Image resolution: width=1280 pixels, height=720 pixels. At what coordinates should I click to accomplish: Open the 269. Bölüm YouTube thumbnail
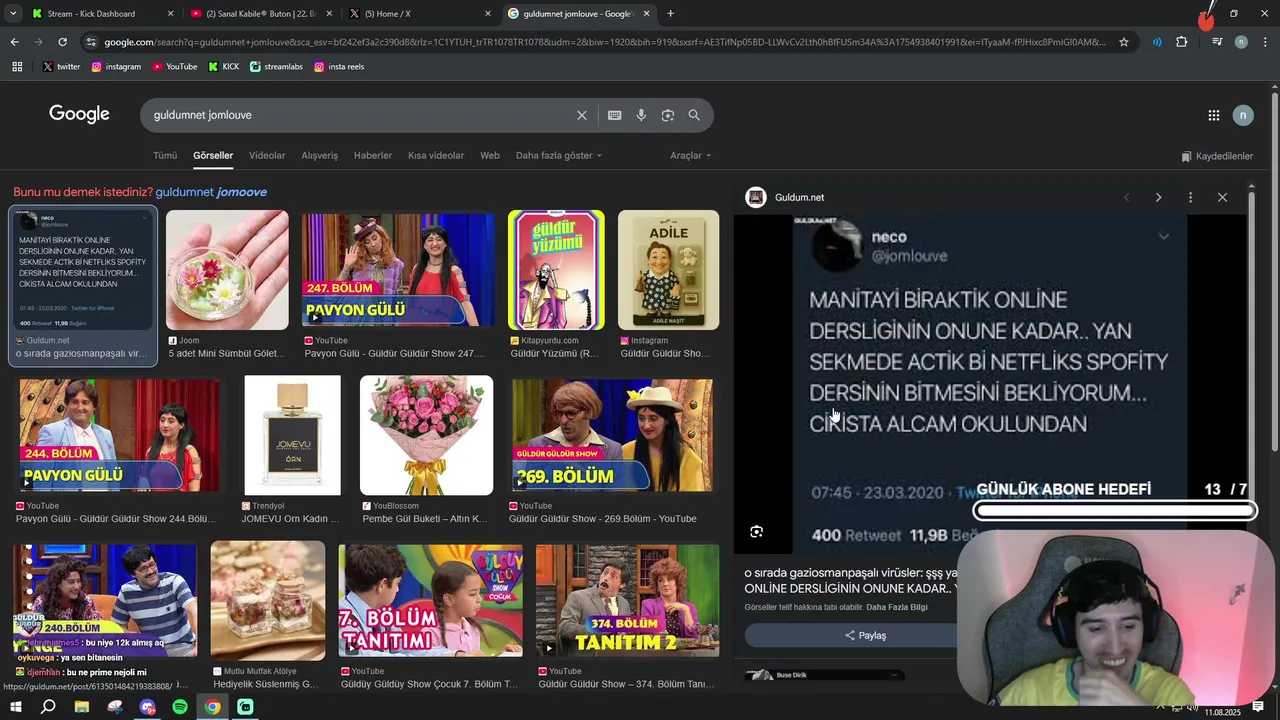click(x=612, y=435)
